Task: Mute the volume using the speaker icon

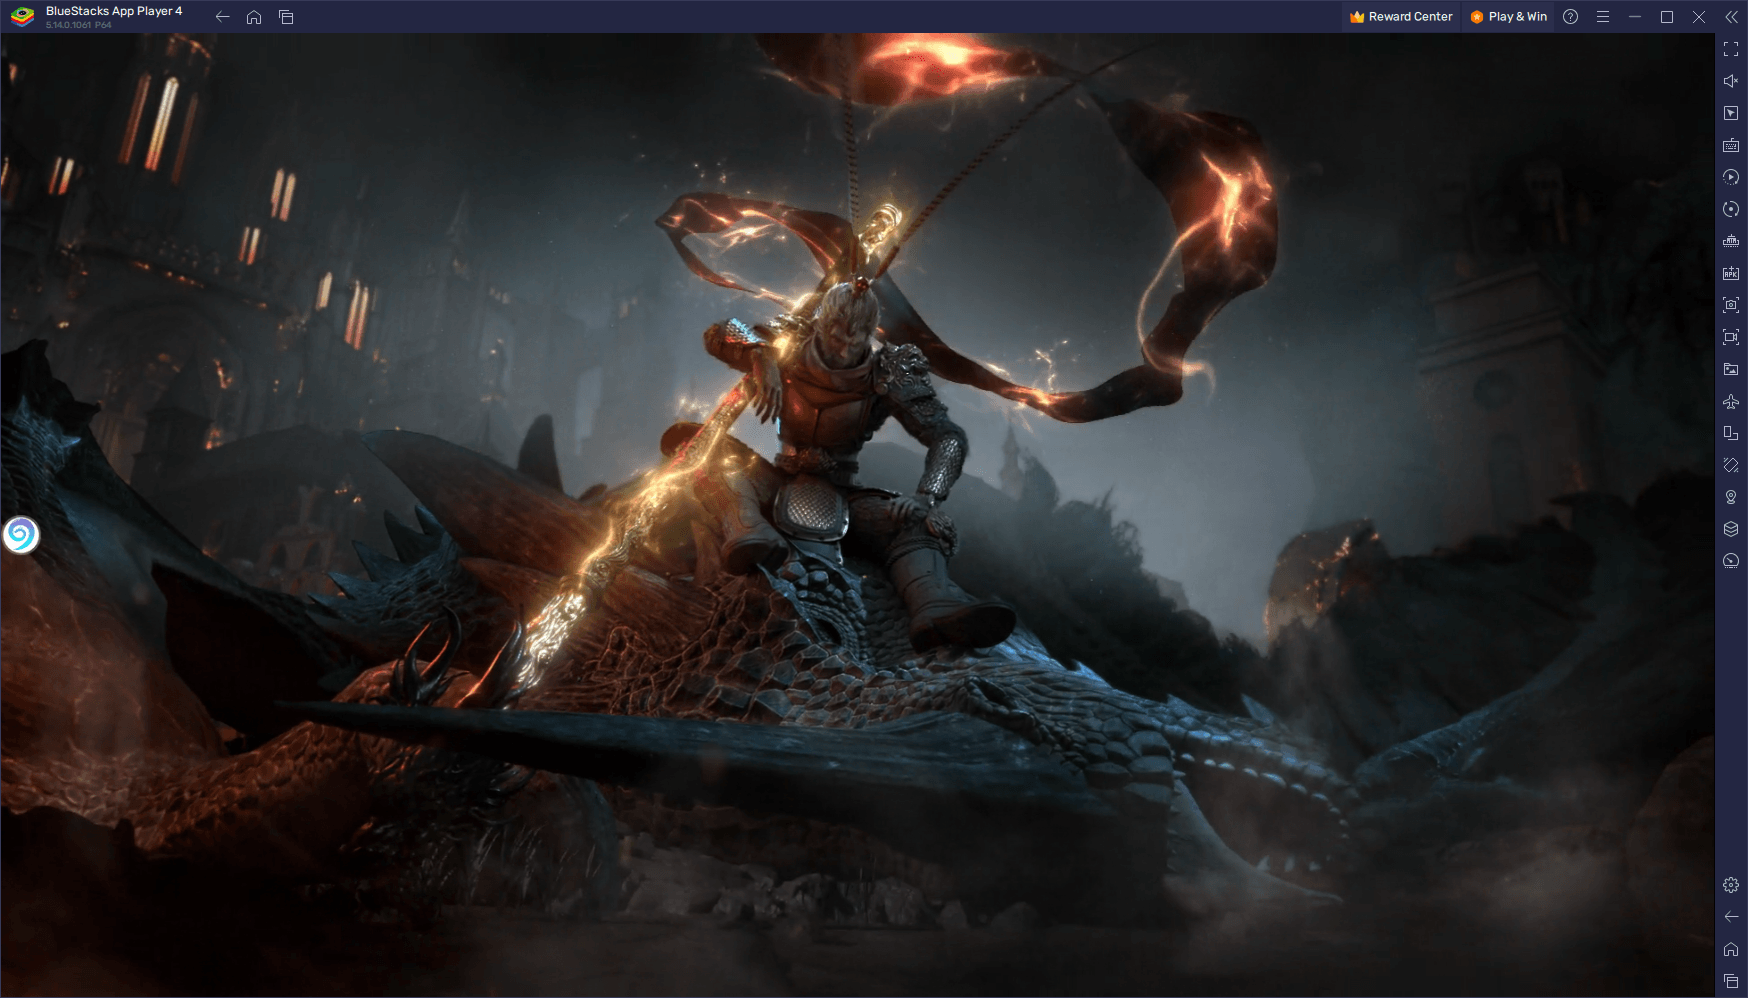Action: click(1731, 81)
